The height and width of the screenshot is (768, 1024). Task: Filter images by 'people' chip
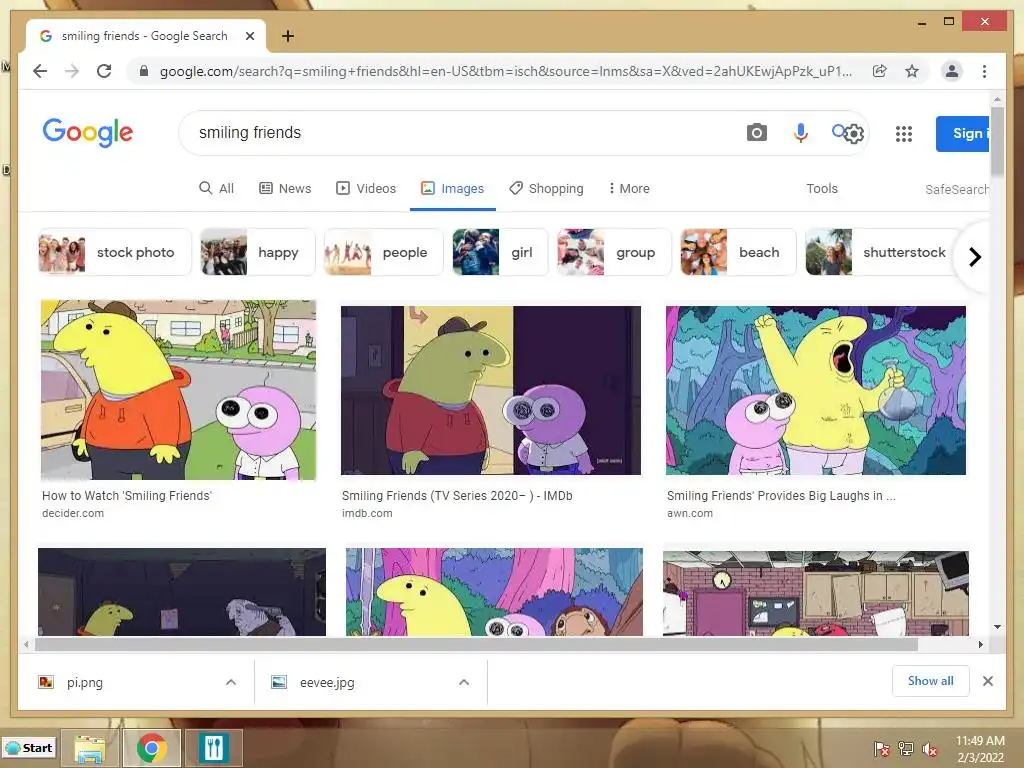[383, 252]
